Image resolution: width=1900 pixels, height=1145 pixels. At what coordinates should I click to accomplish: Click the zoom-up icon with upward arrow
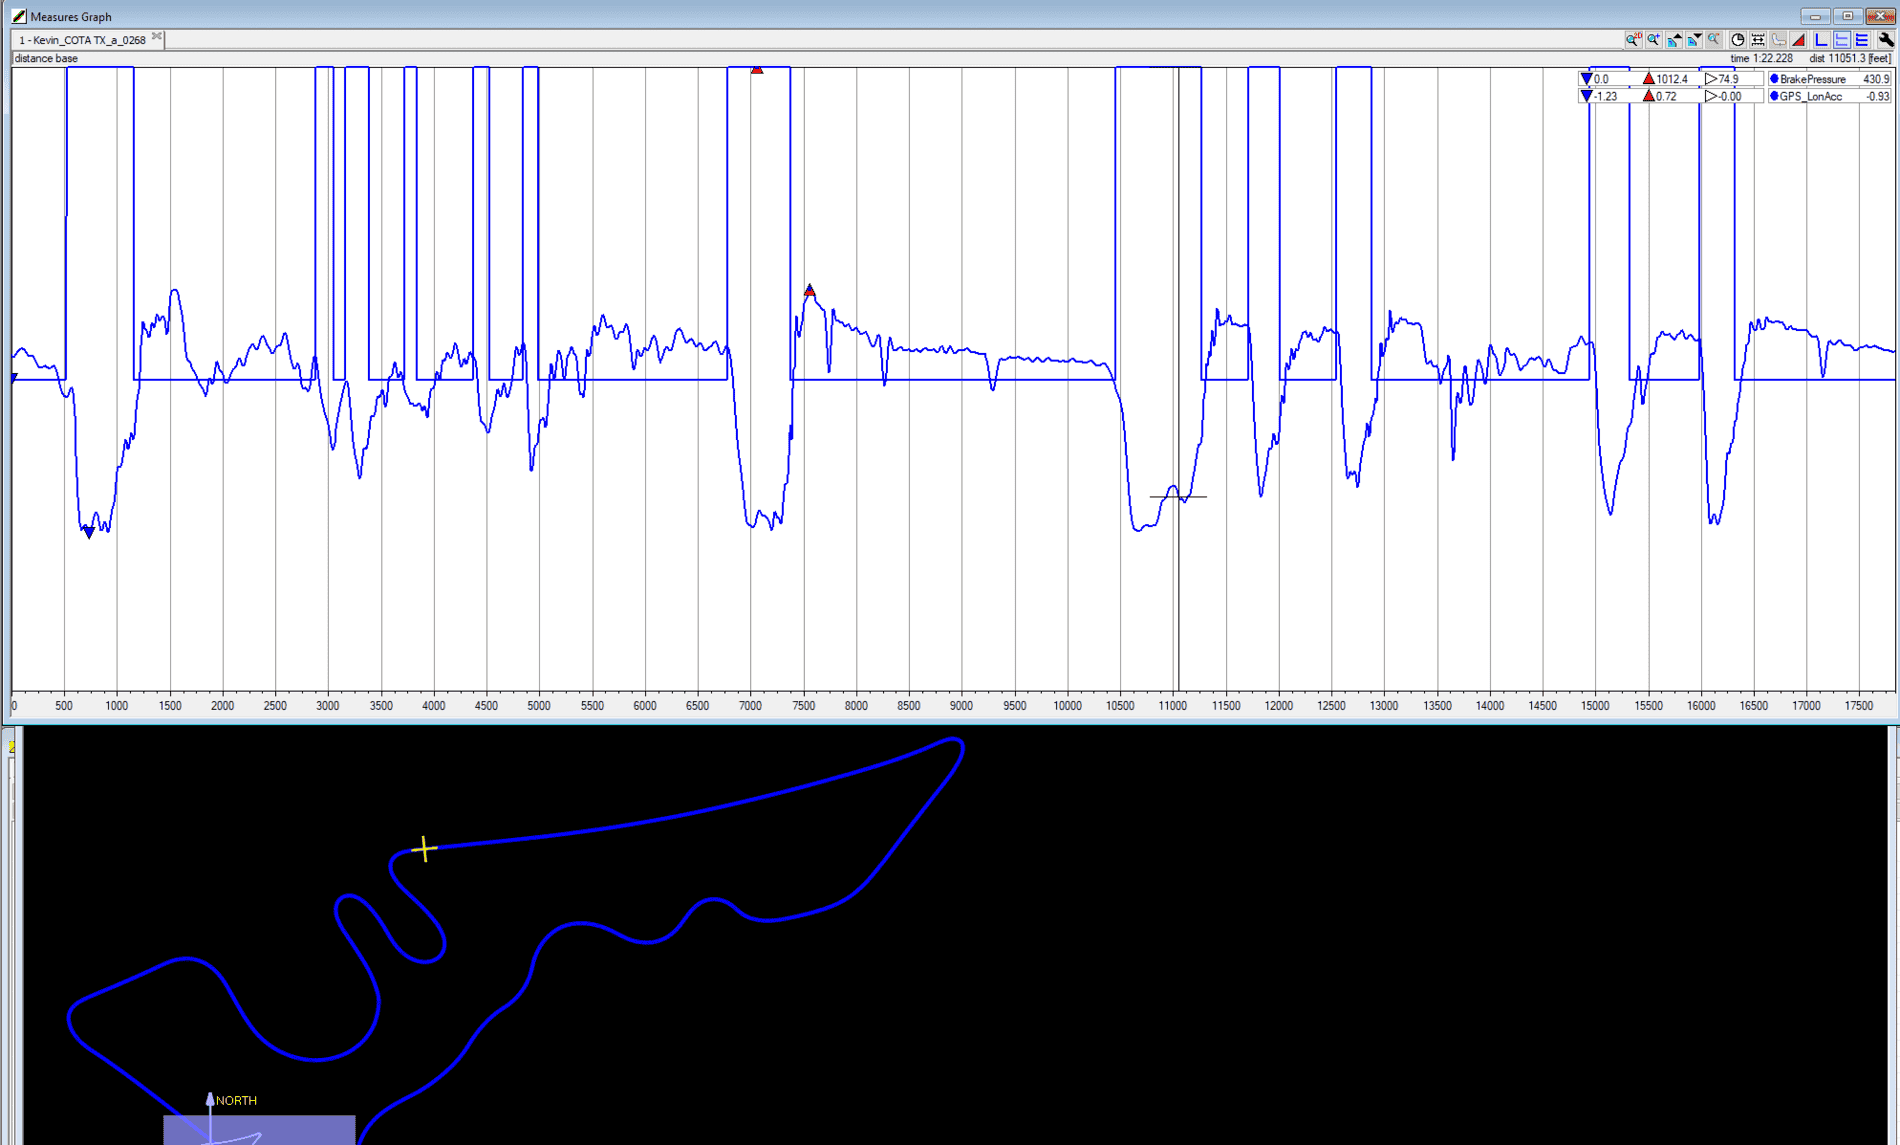pos(1674,40)
